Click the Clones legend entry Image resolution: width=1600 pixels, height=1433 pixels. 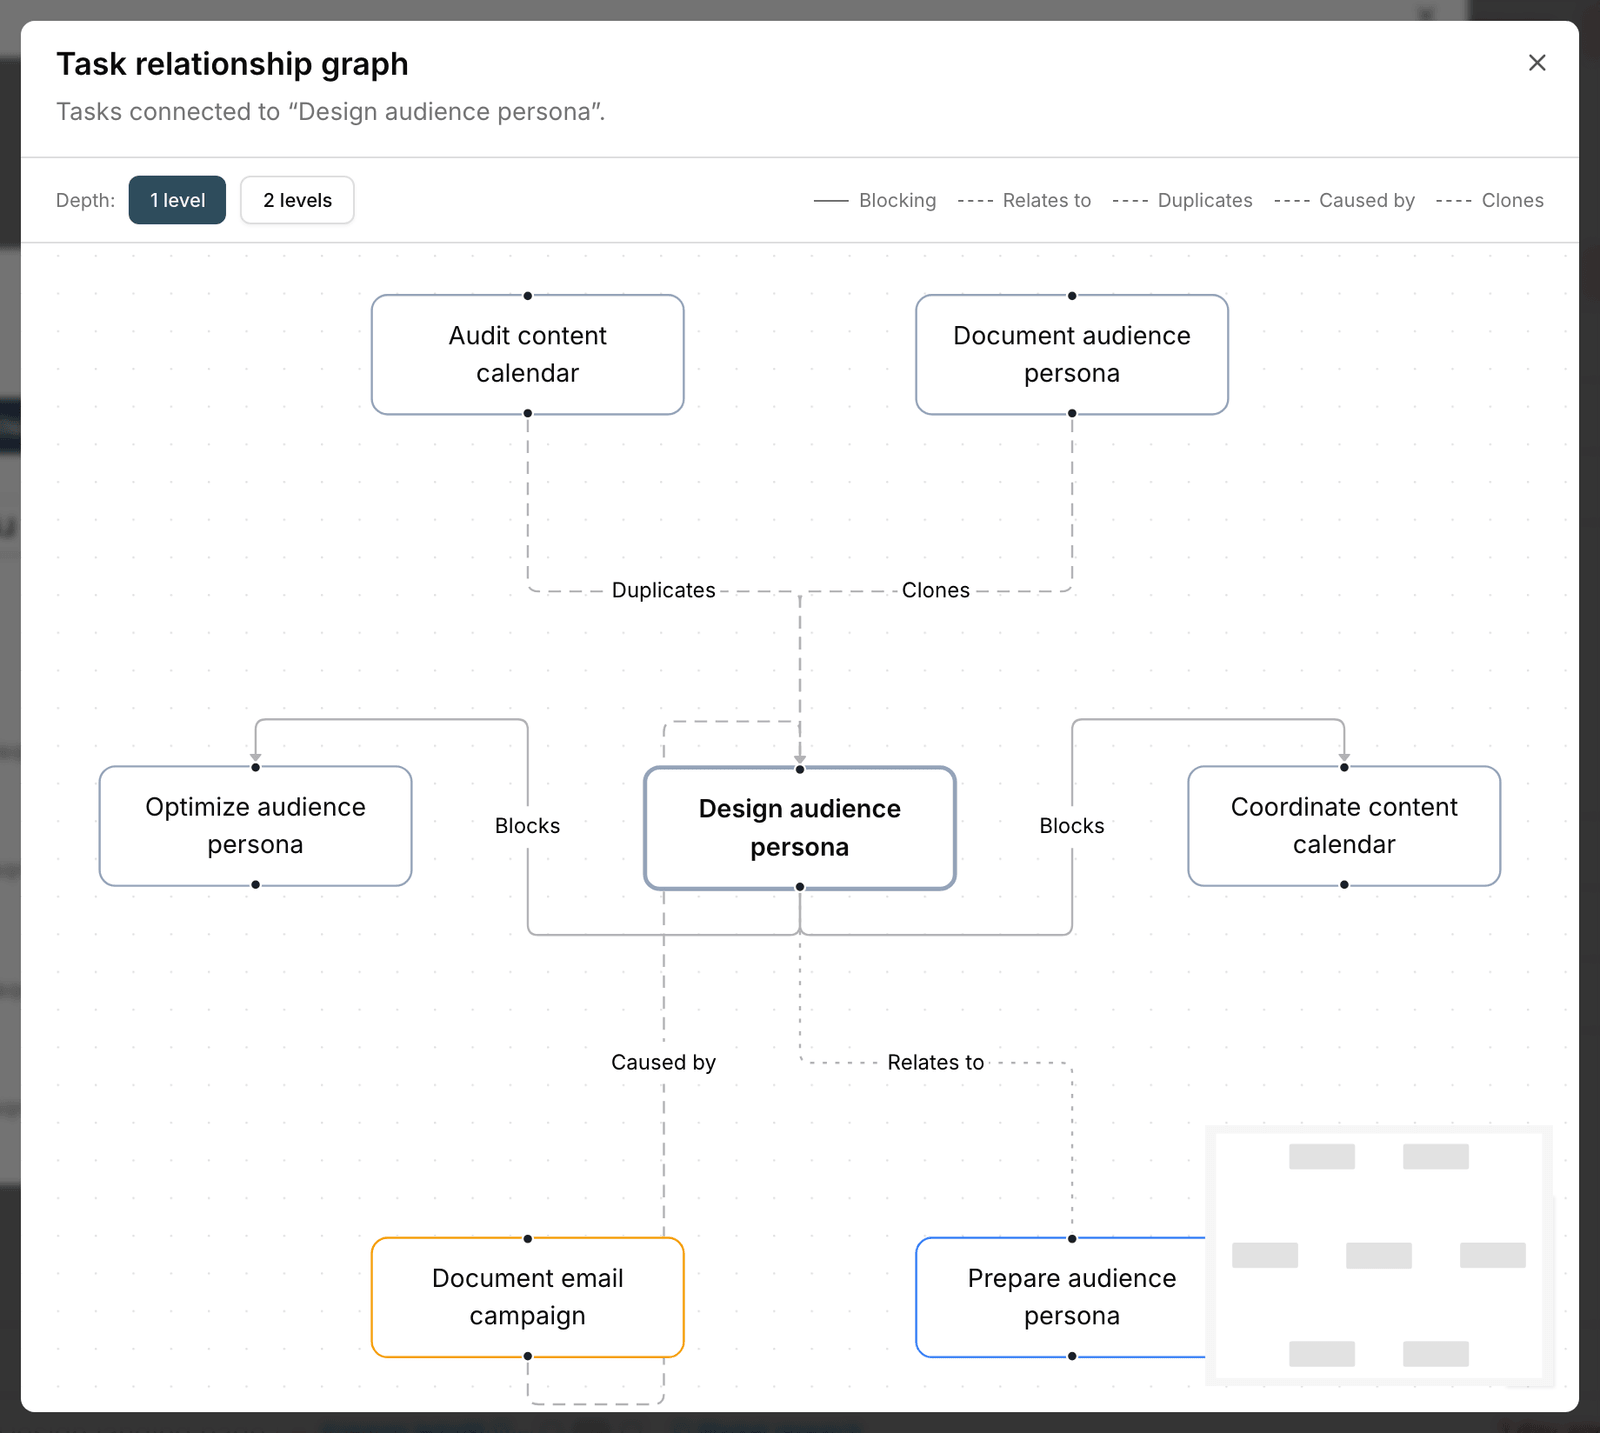coord(1489,200)
